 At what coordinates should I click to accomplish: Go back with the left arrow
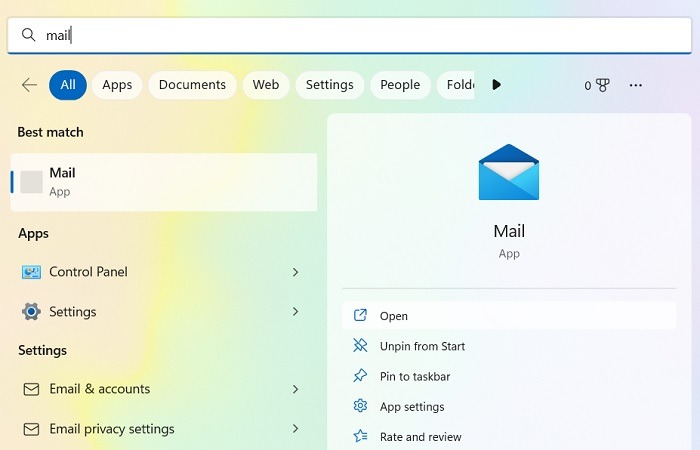[29, 85]
